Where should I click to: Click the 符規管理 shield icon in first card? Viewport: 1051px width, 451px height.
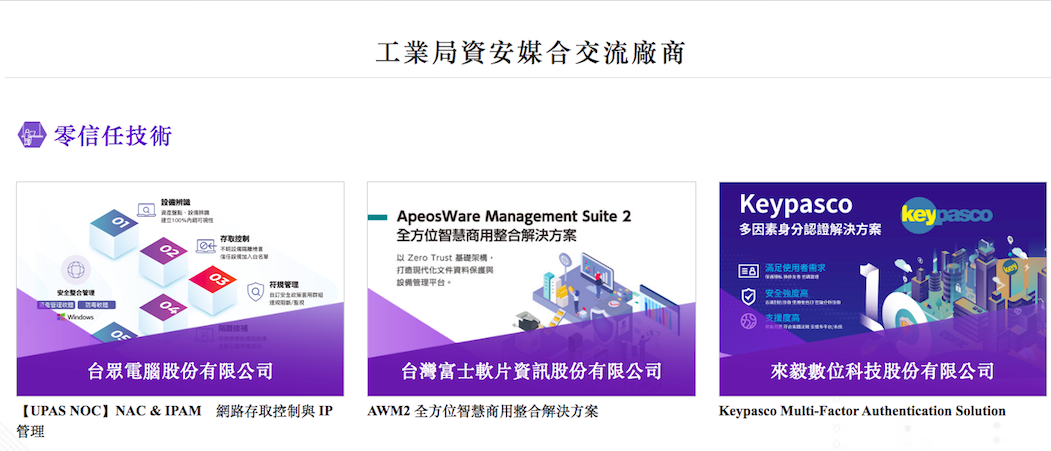(x=255, y=292)
